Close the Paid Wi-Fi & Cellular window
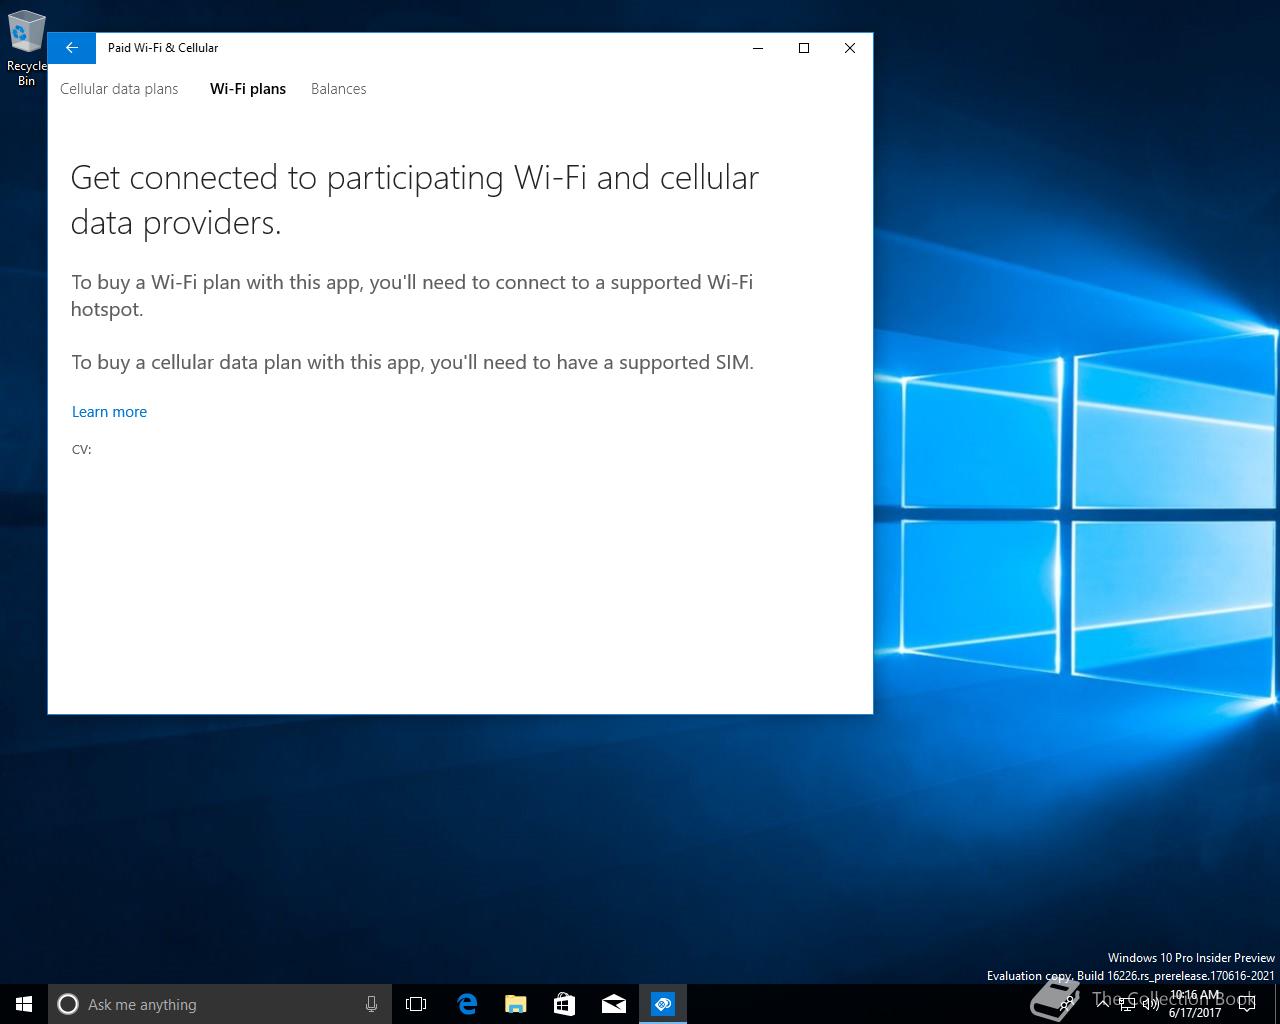The width and height of the screenshot is (1280, 1024). 850,48
